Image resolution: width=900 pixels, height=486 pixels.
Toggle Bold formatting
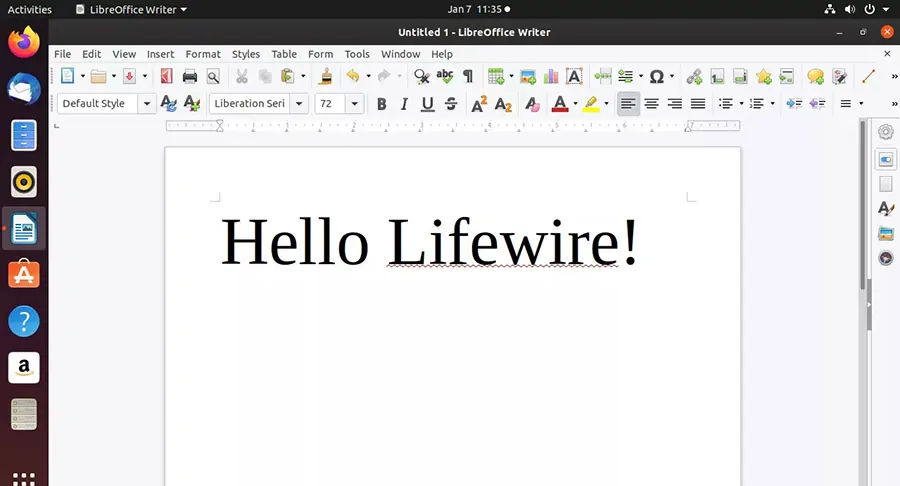[381, 104]
